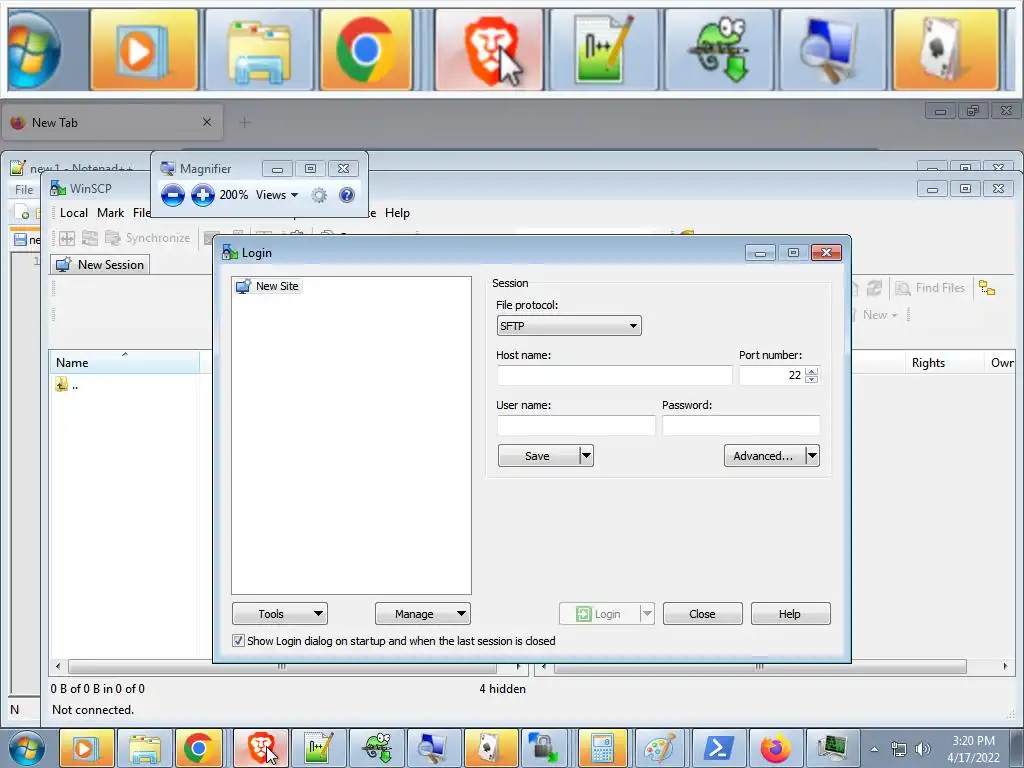Open the Magnifier Views dropdown
The width and height of the screenshot is (1024, 768).
[277, 195]
